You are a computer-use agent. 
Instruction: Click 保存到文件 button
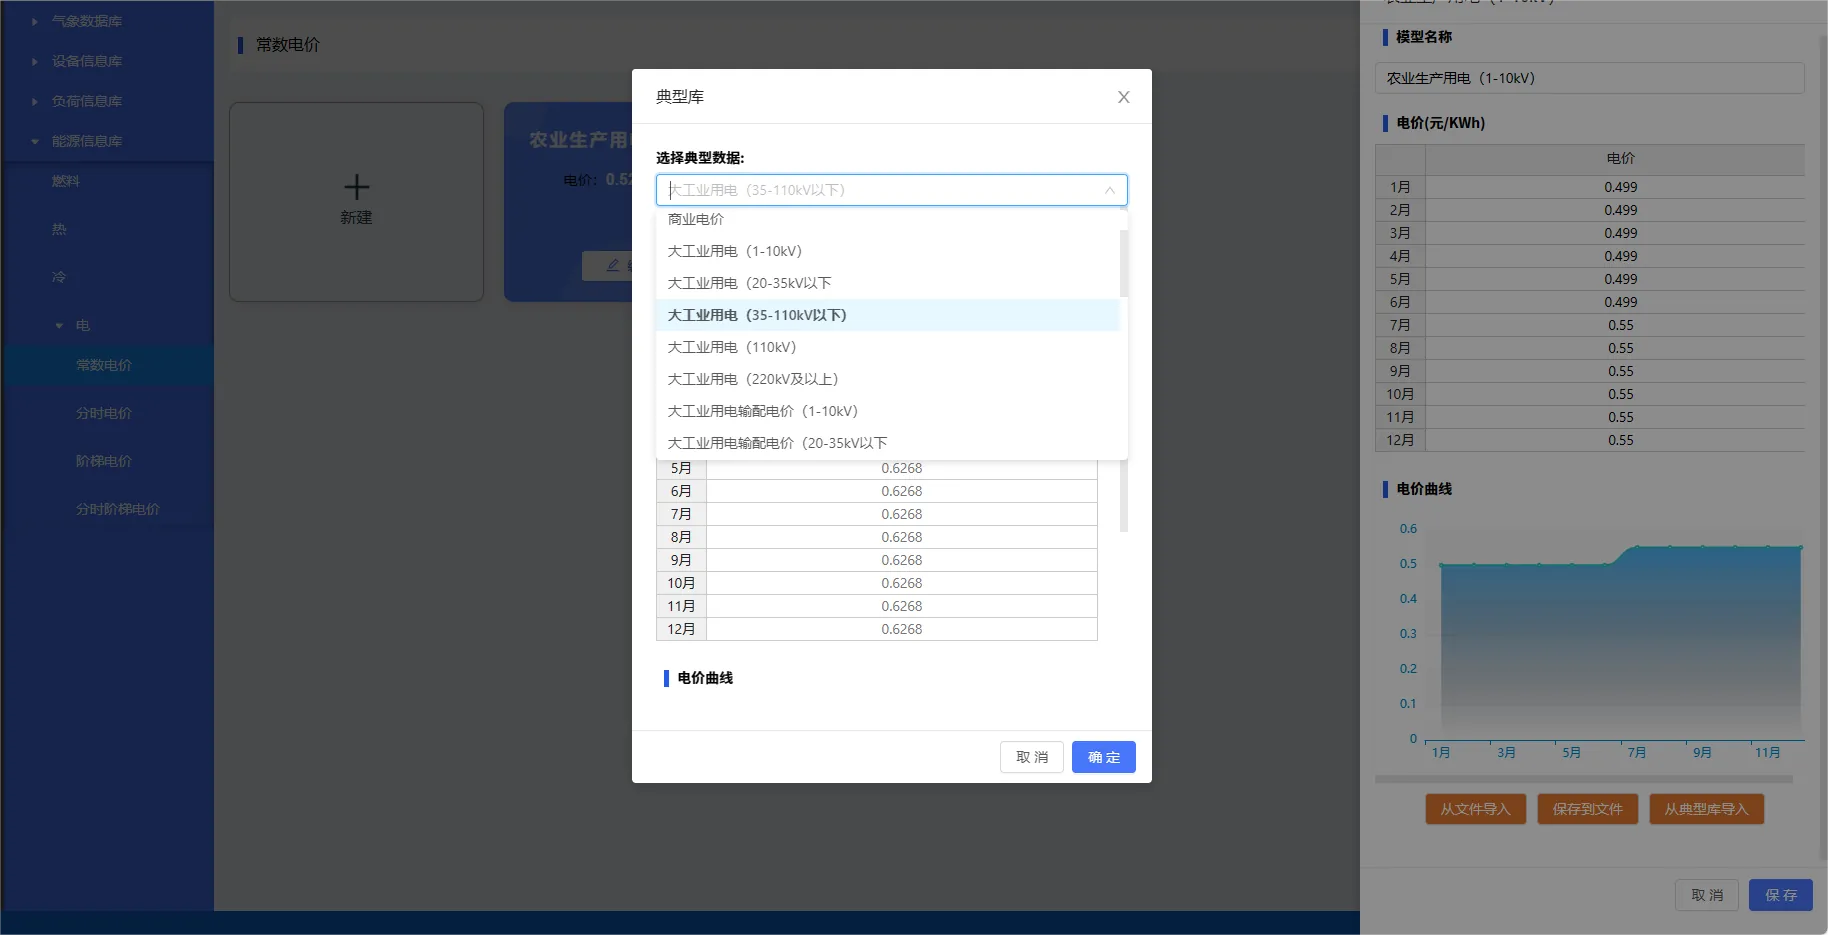pos(1587,809)
